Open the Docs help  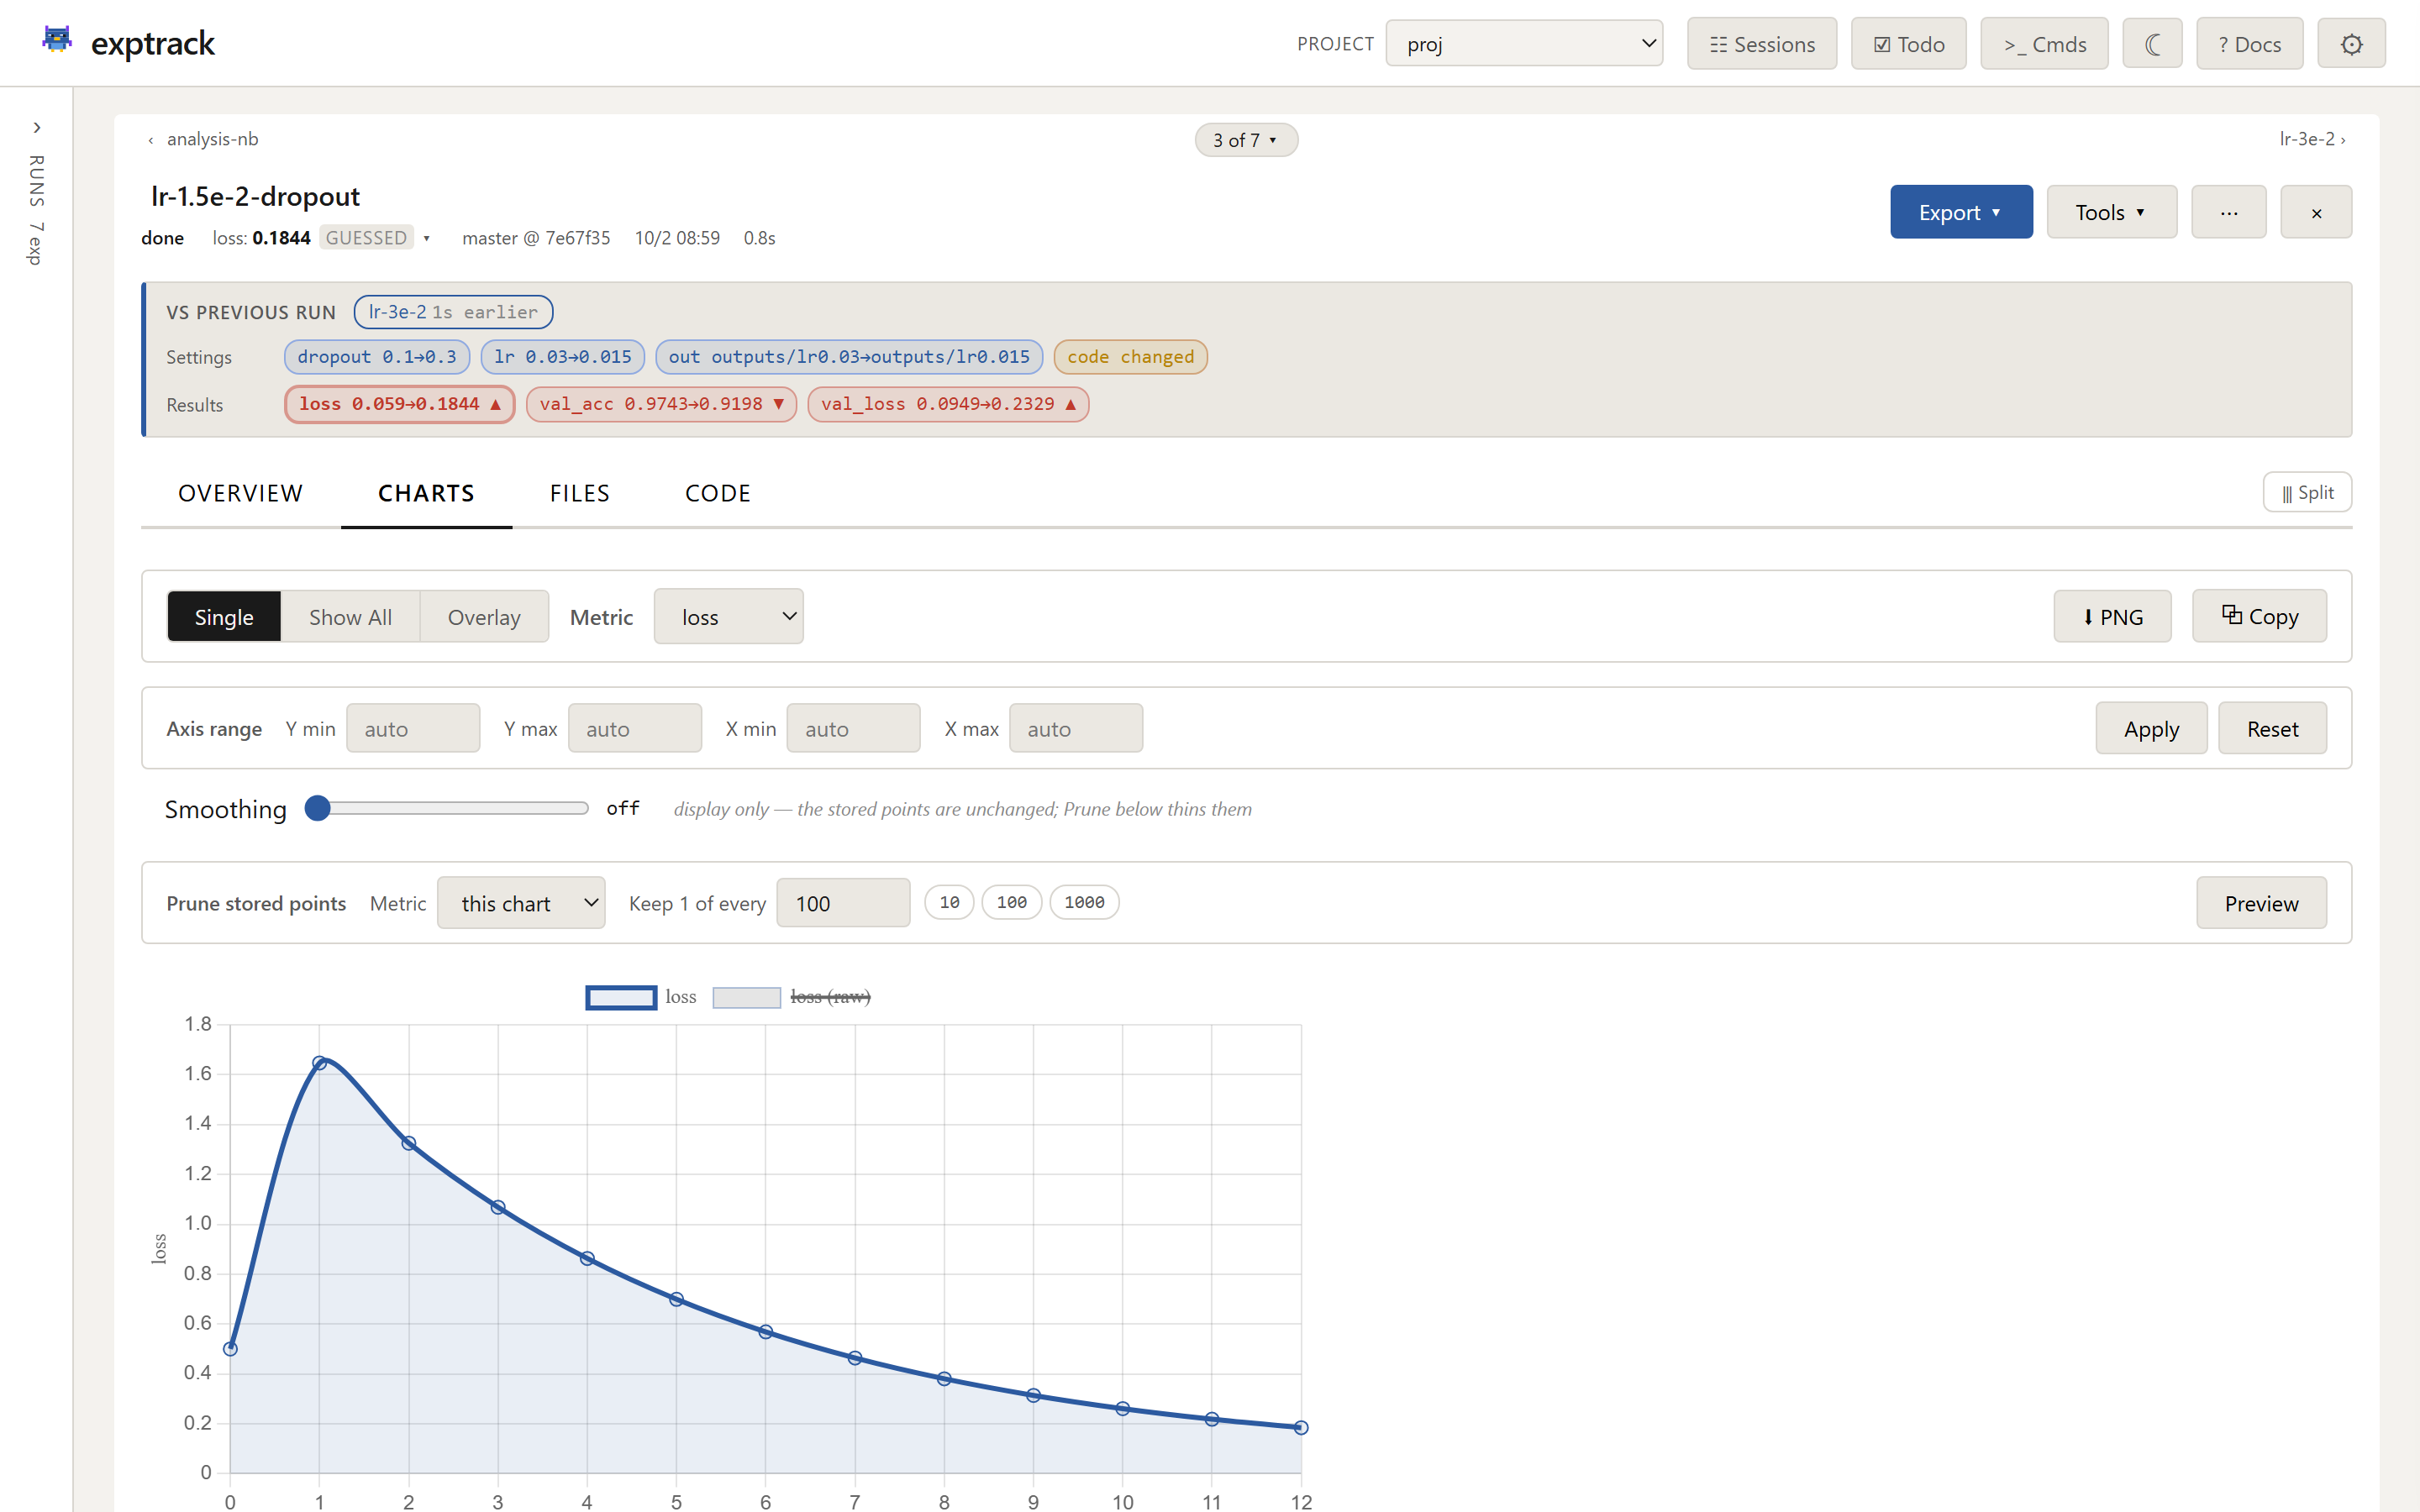2249,44
